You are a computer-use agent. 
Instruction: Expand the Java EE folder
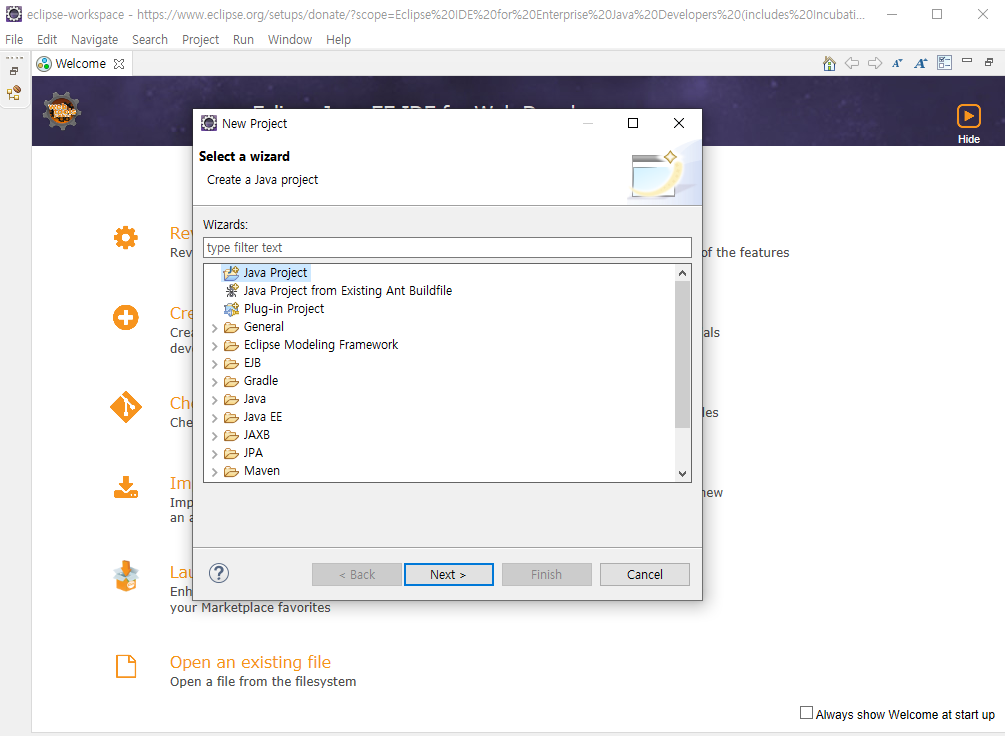pyautogui.click(x=215, y=417)
